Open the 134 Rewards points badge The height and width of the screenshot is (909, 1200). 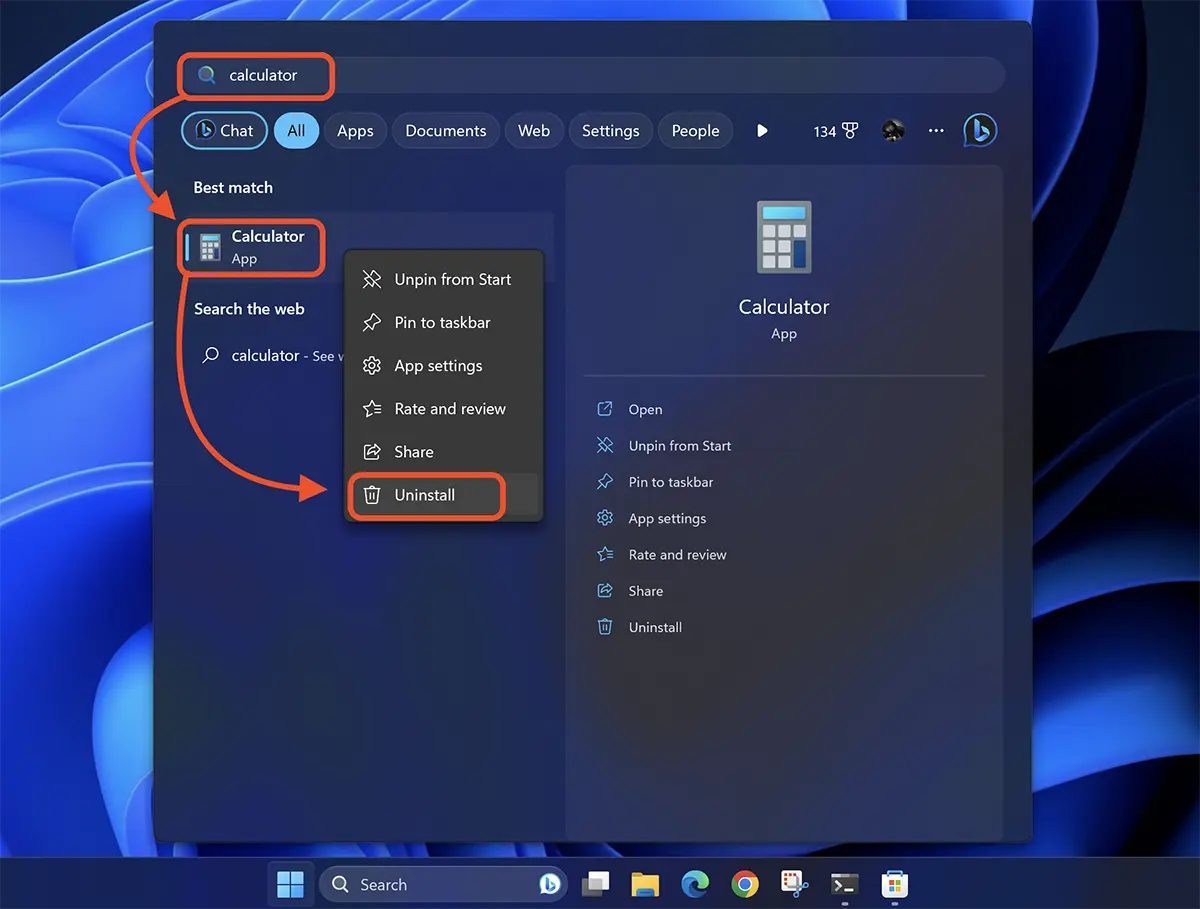836,131
